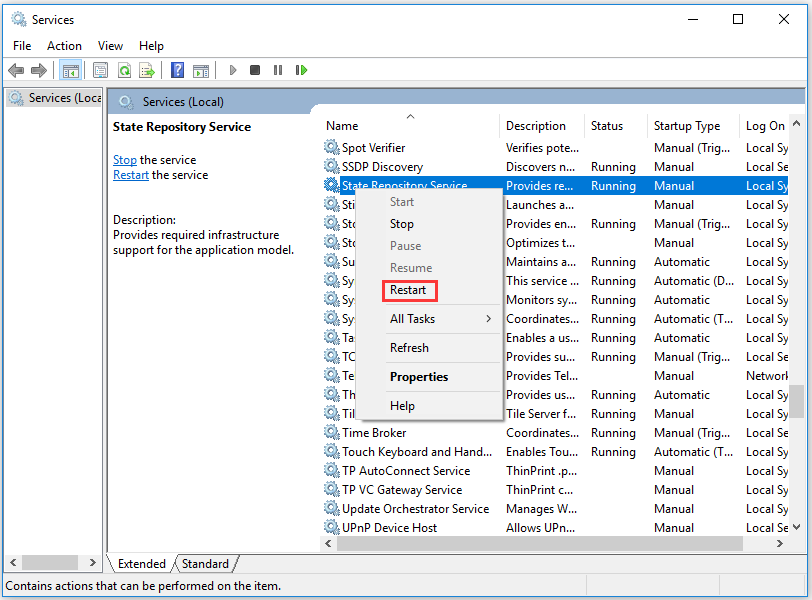
Task: Click the Stop Service square icon
Action: click(255, 70)
